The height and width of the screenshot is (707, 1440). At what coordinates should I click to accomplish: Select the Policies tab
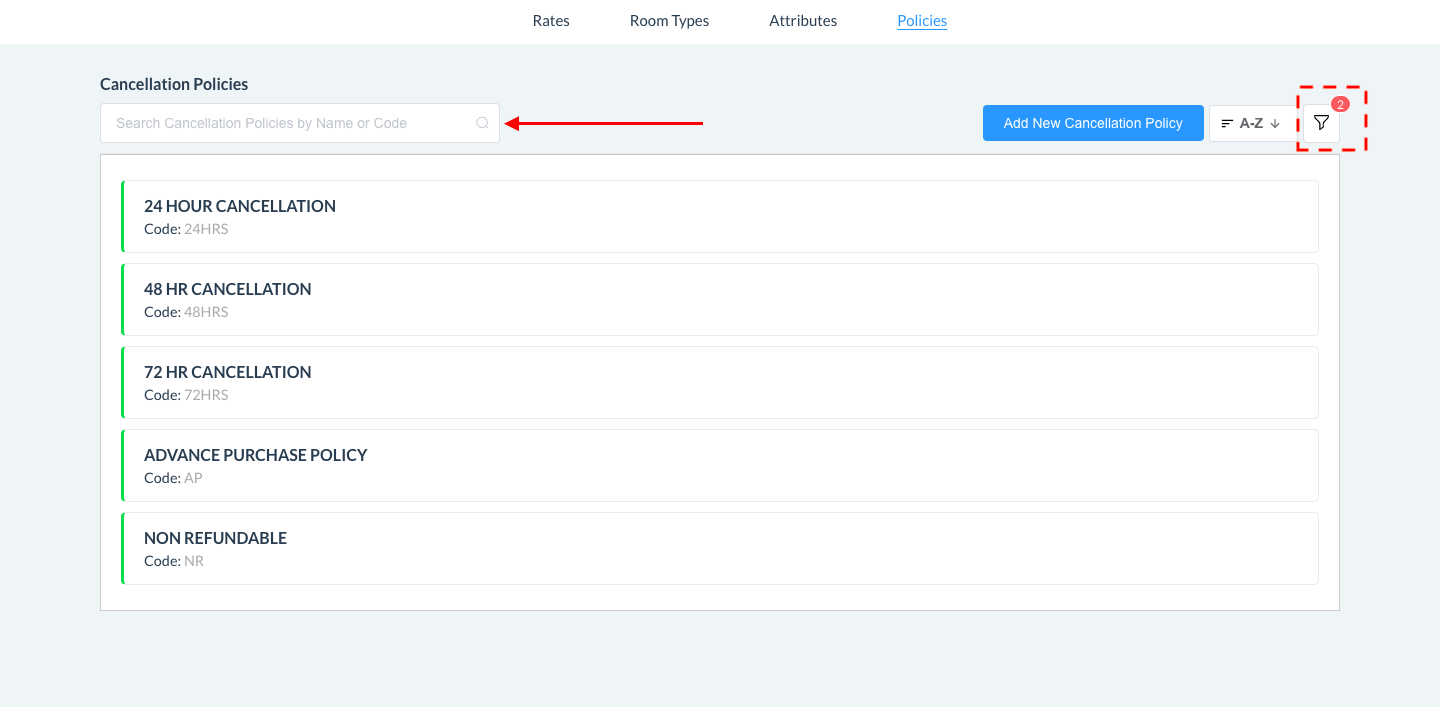pos(922,21)
